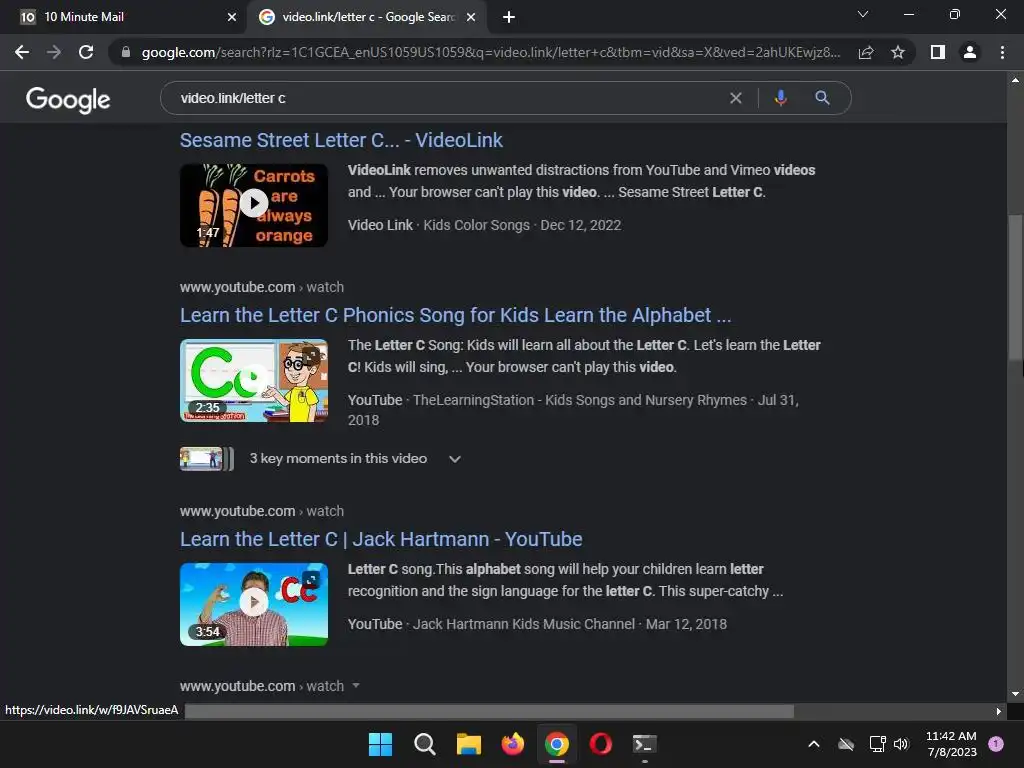Open the Google home logo

(68, 100)
